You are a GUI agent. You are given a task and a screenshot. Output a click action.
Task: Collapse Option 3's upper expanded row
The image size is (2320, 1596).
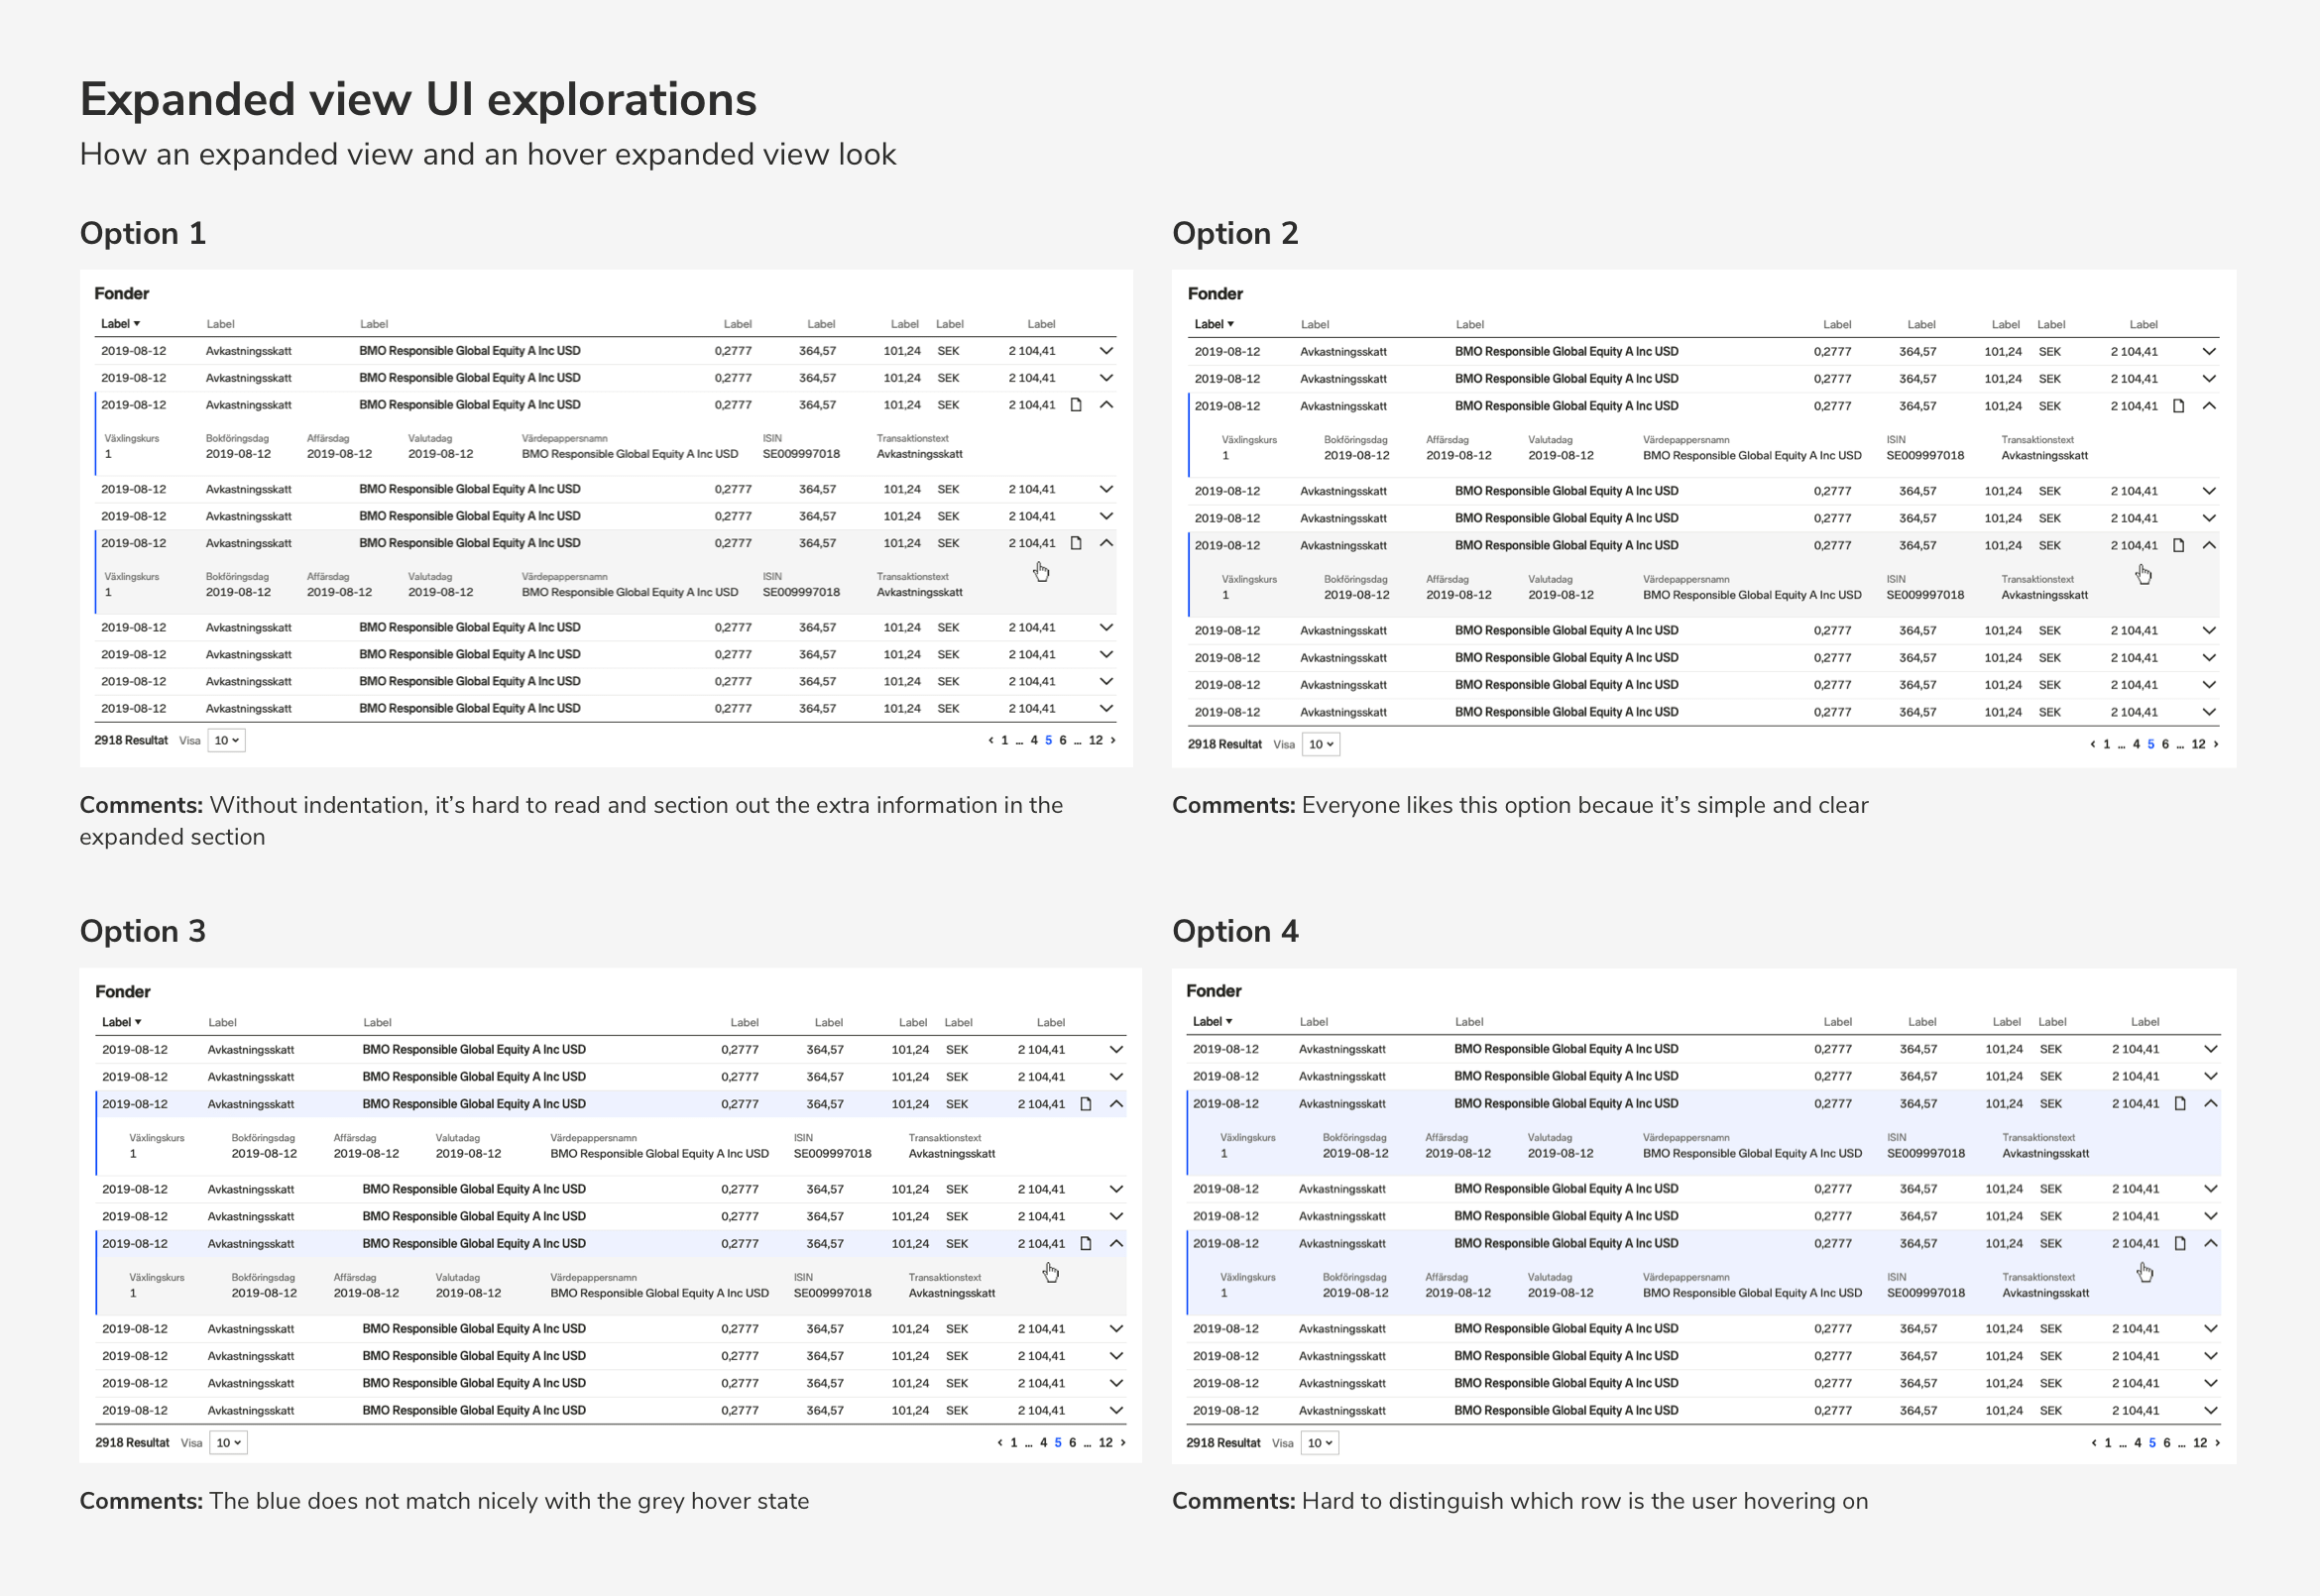coord(1116,1104)
